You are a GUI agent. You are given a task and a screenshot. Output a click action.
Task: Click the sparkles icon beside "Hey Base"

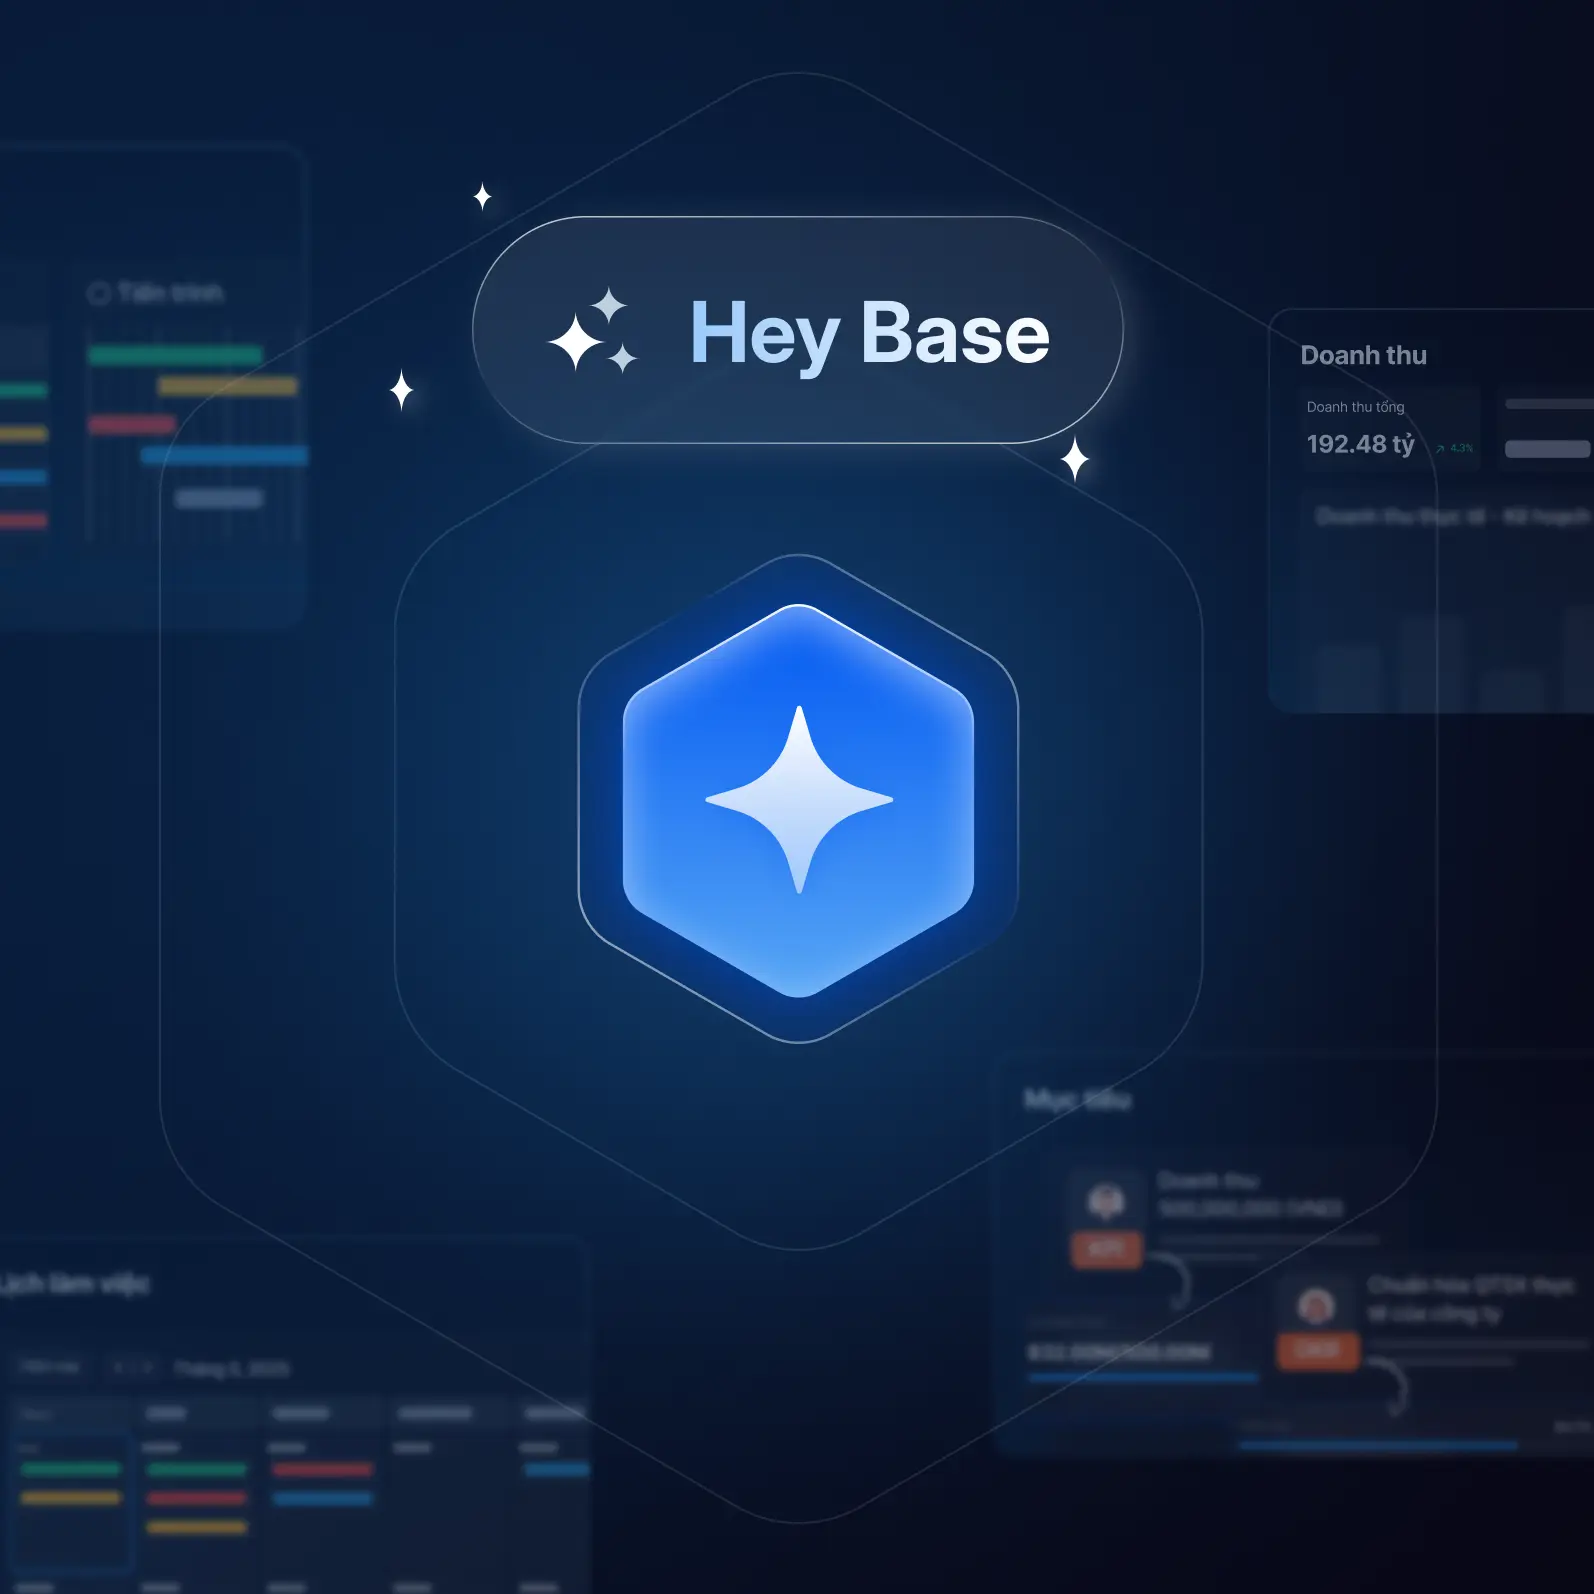pyautogui.click(x=594, y=331)
